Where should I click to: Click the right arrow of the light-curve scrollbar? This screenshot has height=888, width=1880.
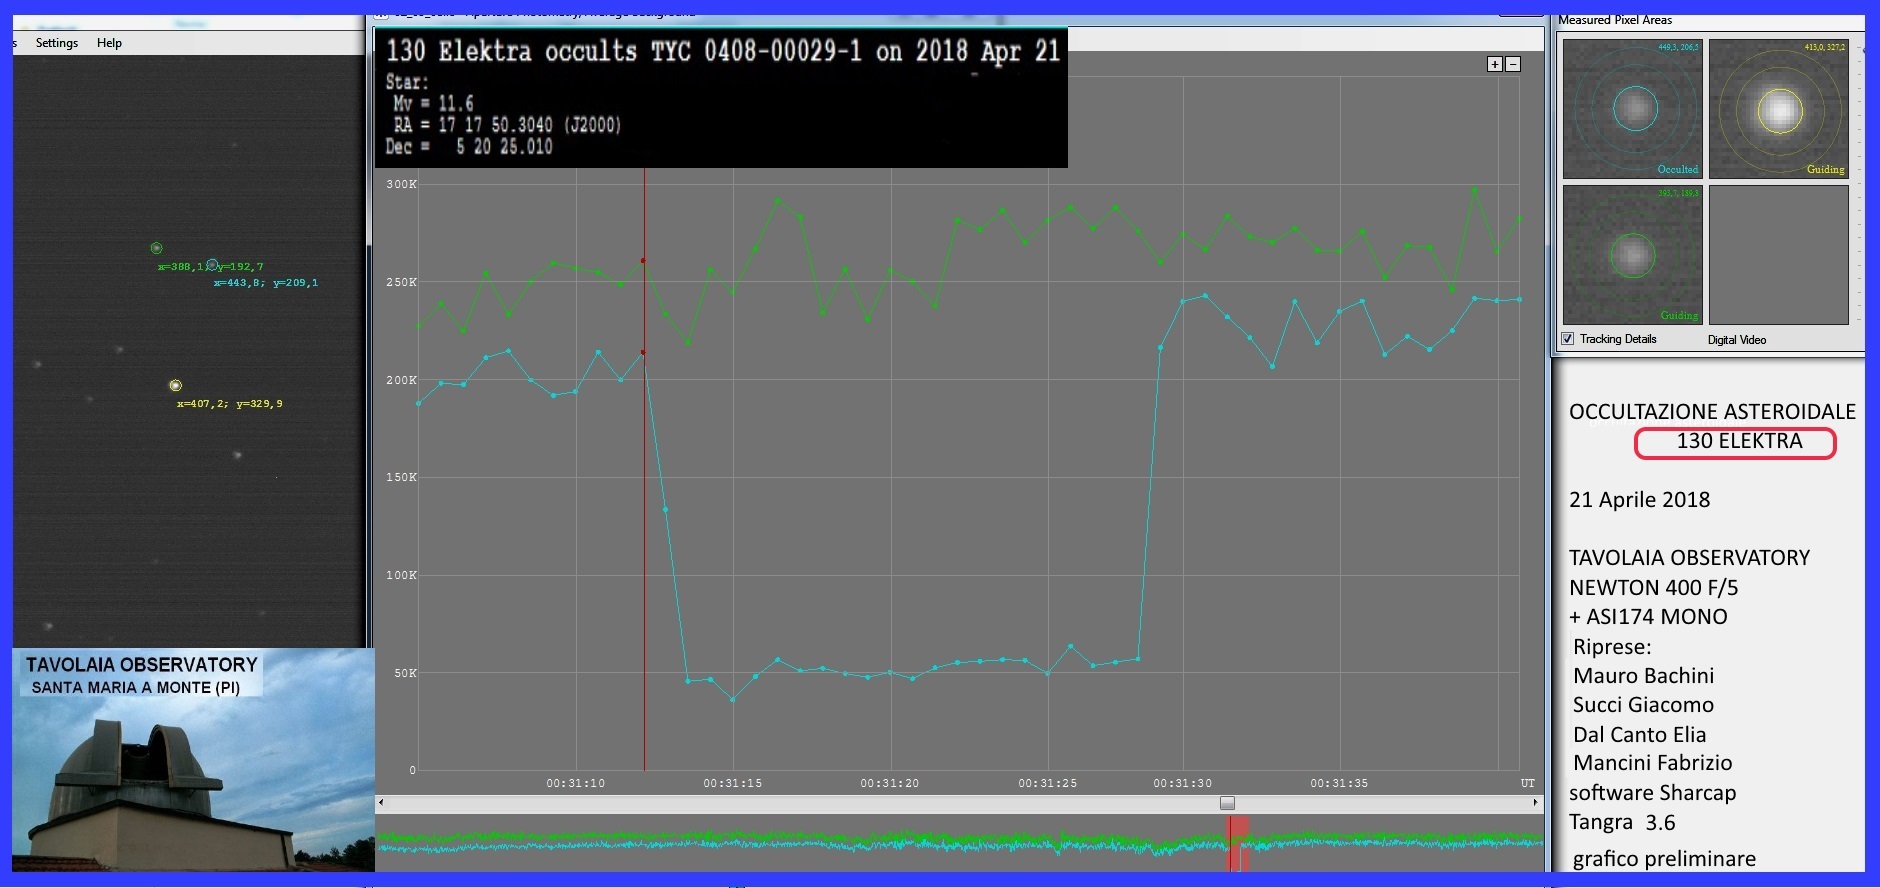pos(1535,802)
